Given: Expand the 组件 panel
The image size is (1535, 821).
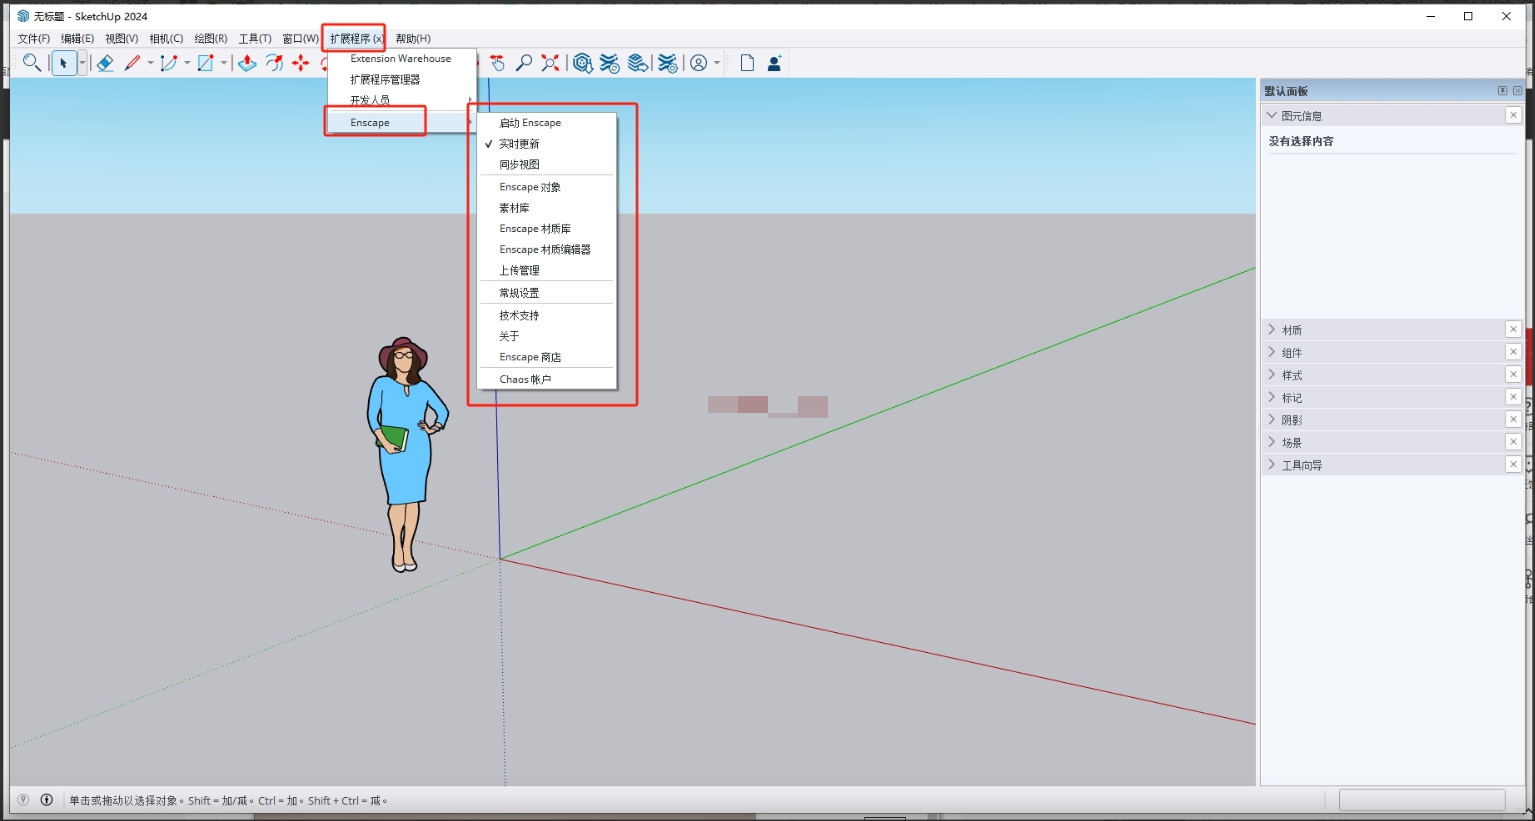Looking at the screenshot, I should (x=1272, y=353).
